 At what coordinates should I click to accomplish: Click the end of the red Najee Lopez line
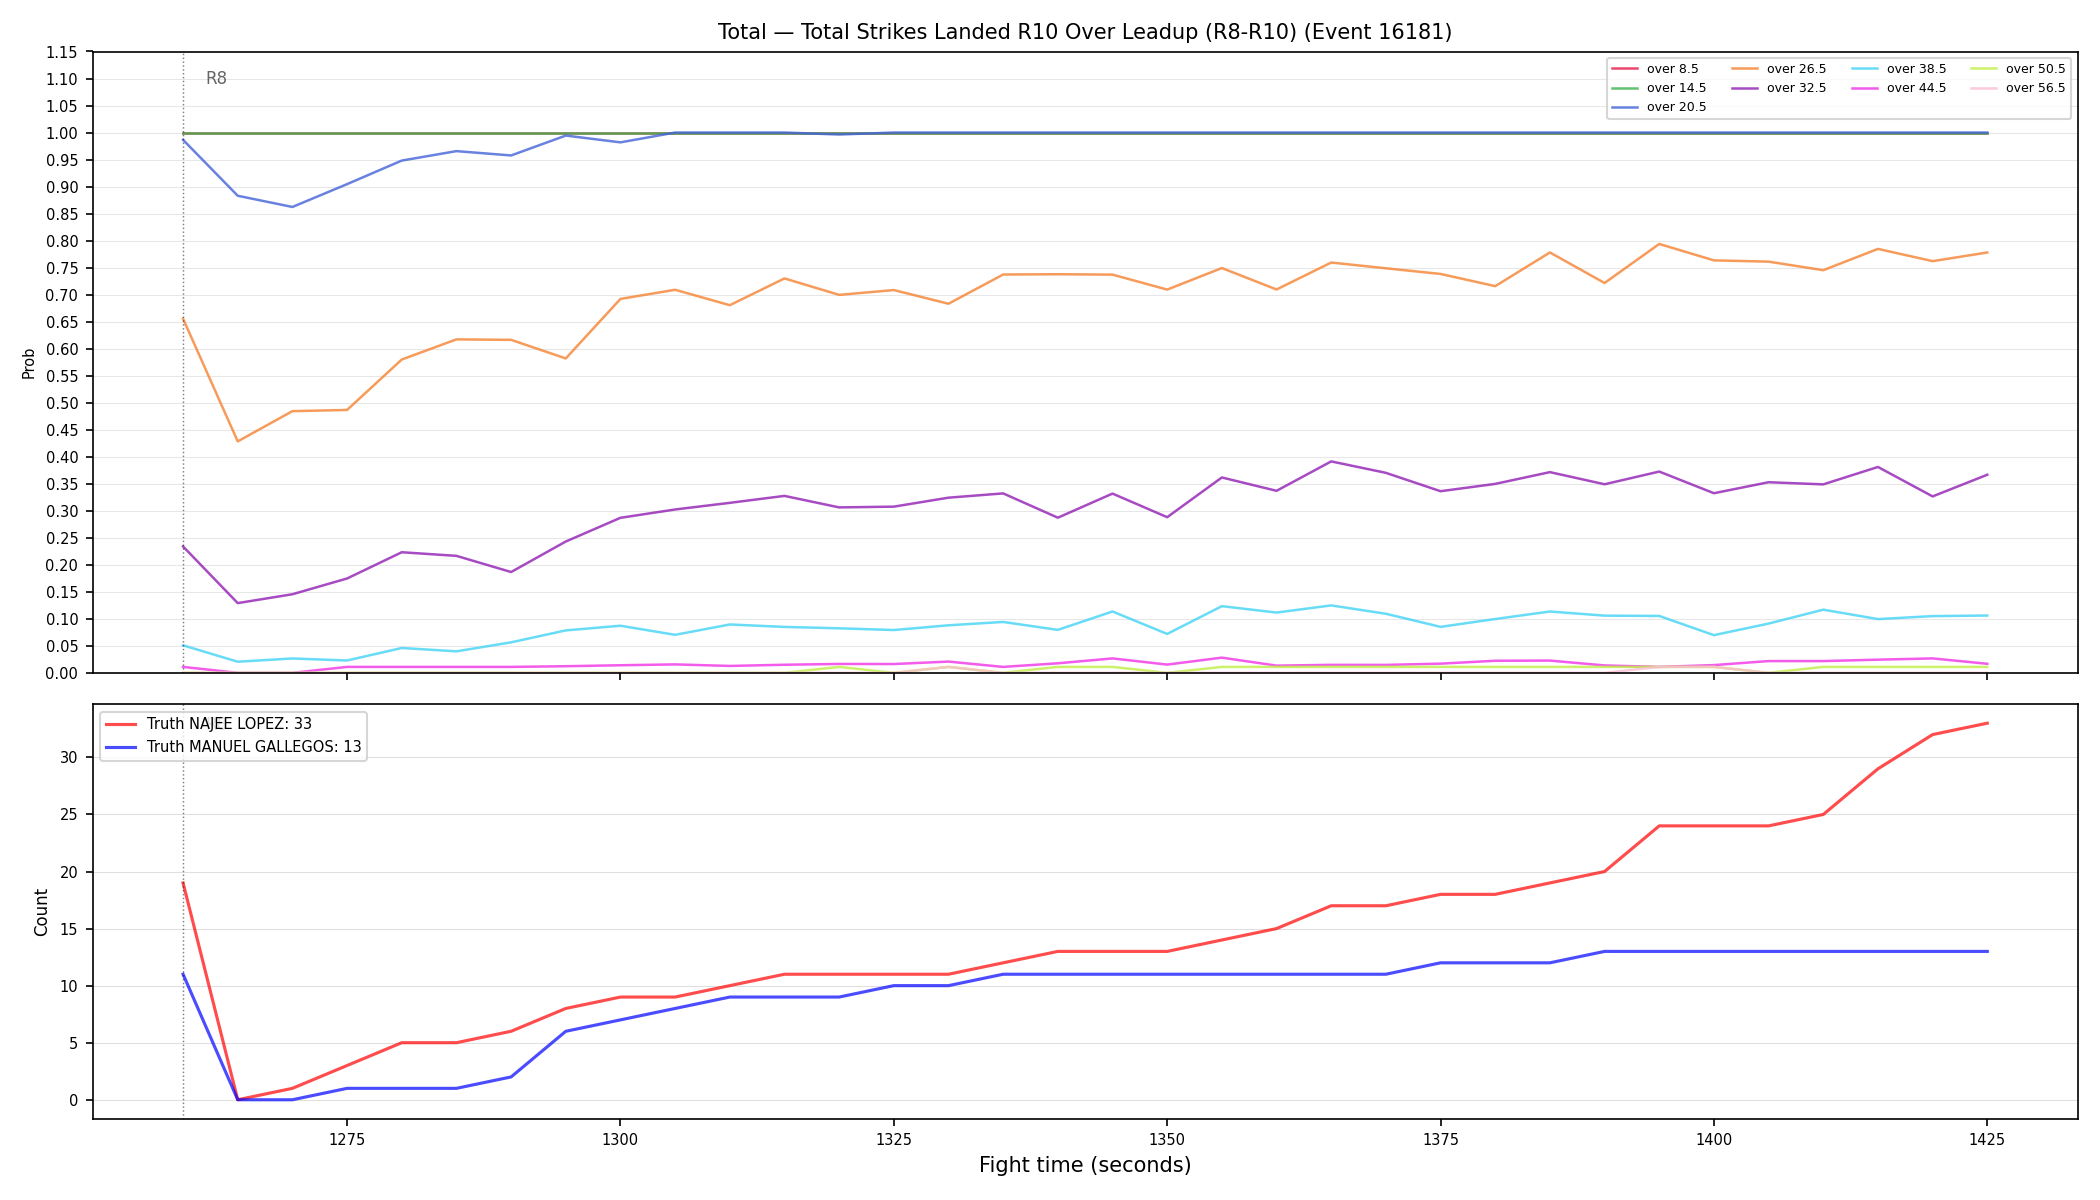(1986, 723)
